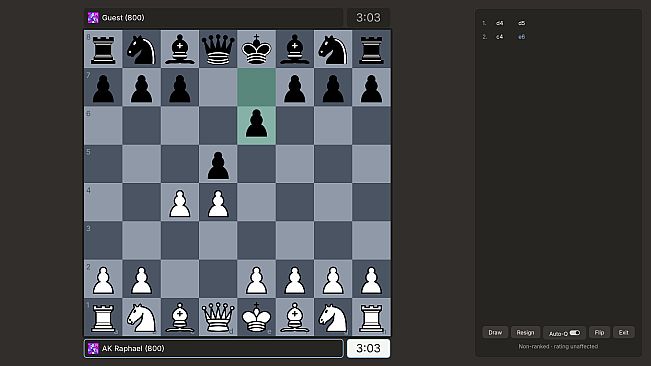
Task: Select the black rook on h8
Action: click(x=371, y=49)
